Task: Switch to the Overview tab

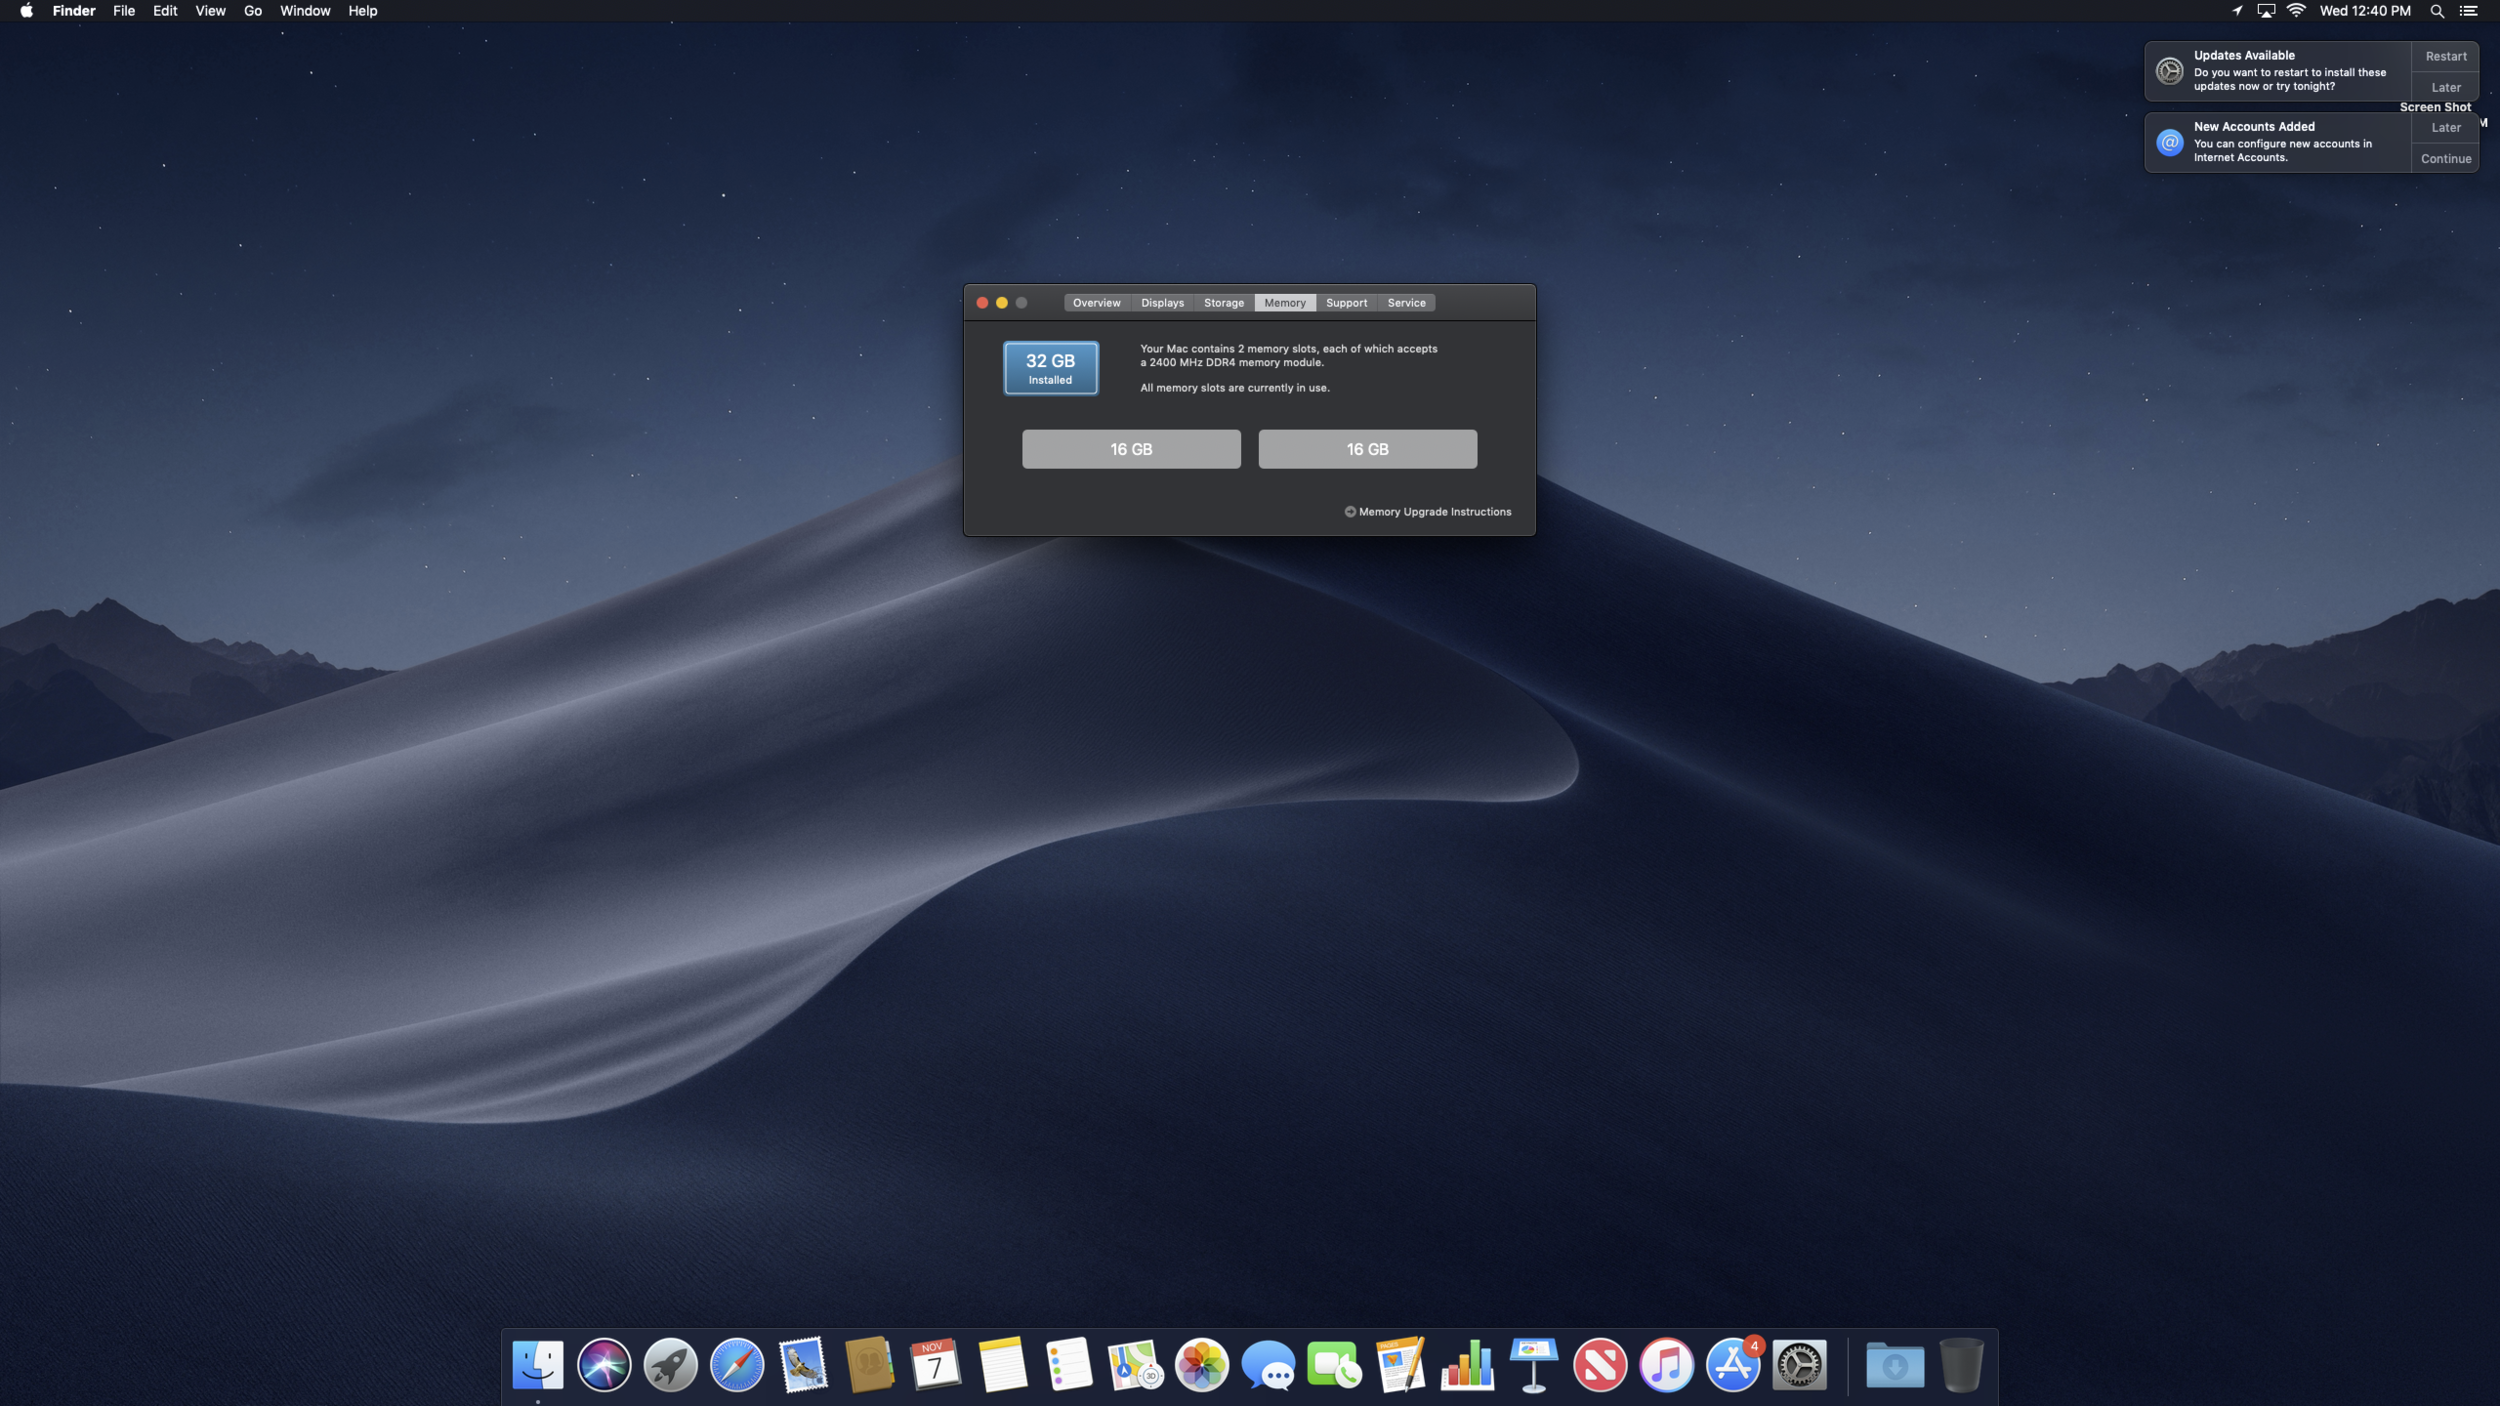Action: point(1097,303)
